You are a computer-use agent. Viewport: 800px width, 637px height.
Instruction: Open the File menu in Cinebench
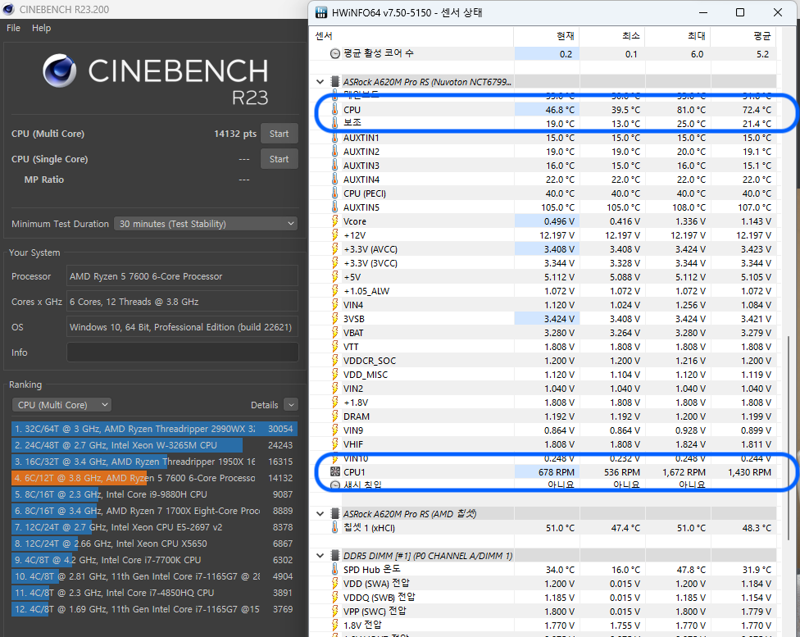pos(13,28)
